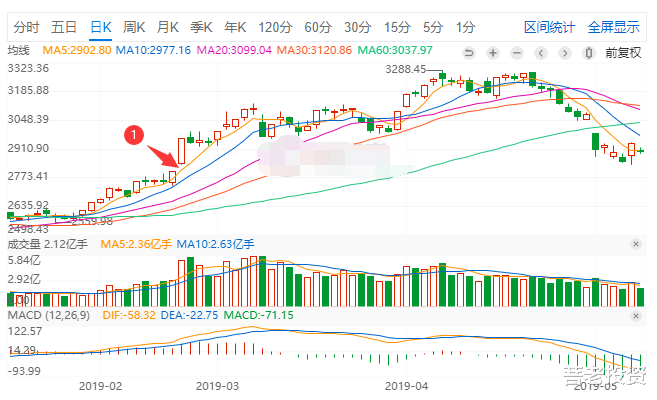The width and height of the screenshot is (657, 400).
Task: Click the MA20:3099.04 label
Action: tap(234, 50)
